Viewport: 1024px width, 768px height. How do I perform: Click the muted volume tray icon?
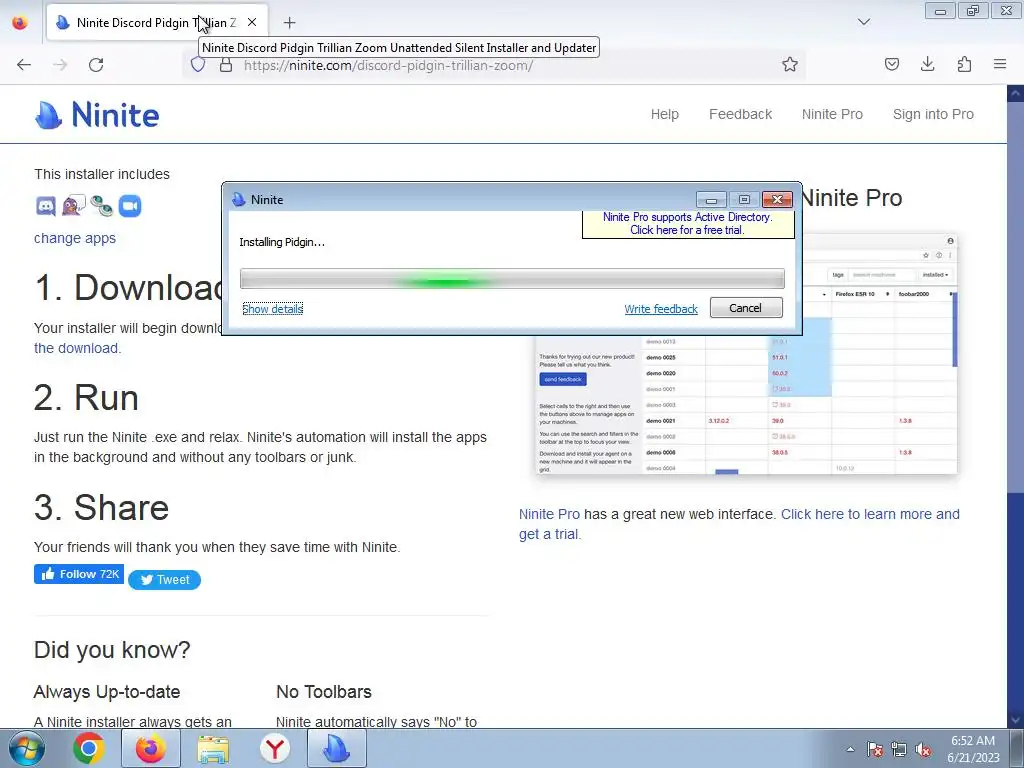point(923,749)
